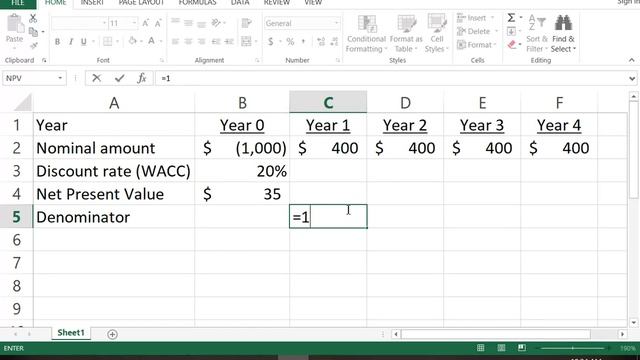Open Cell Styles gallery
The image size is (640, 360).
tap(436, 34)
